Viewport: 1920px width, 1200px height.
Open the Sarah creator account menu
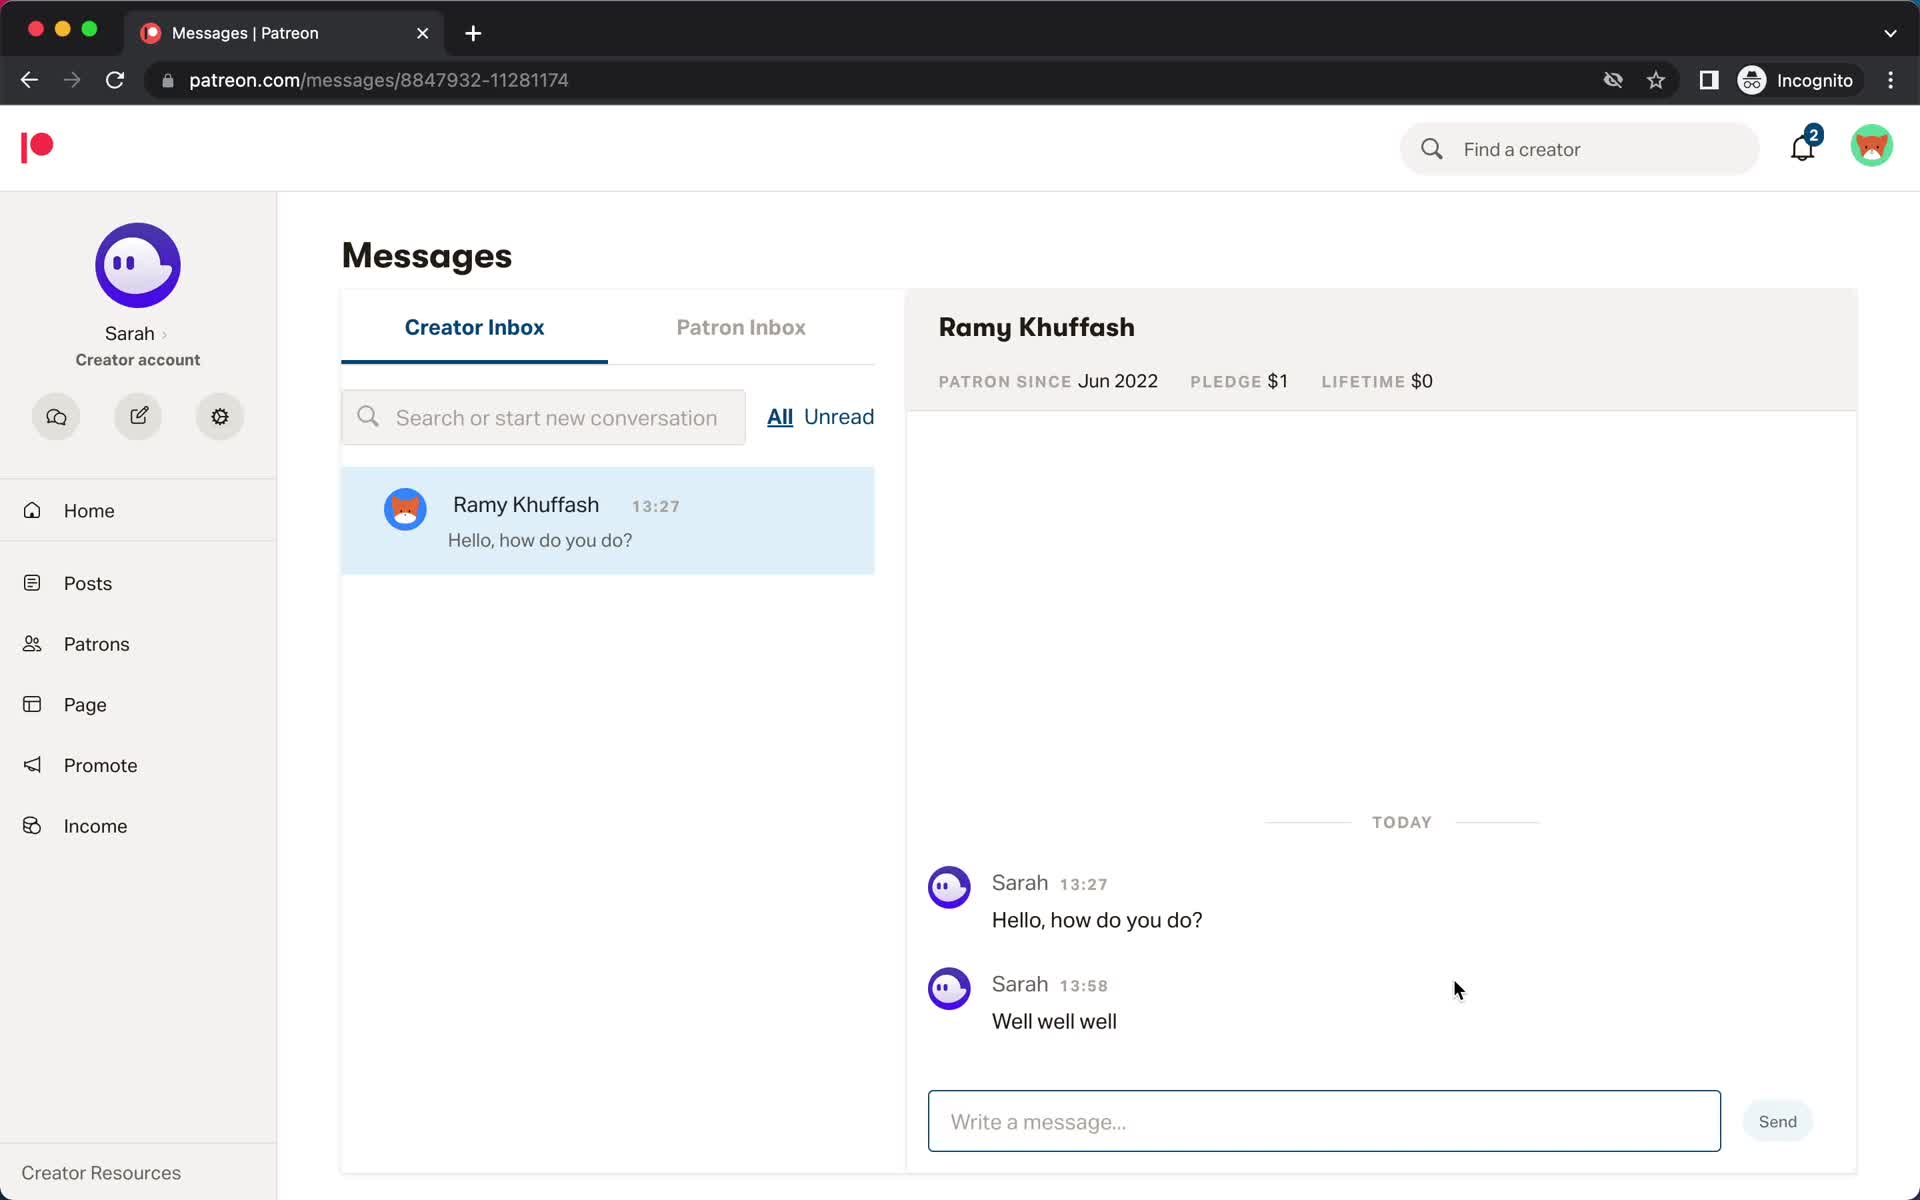point(137,333)
